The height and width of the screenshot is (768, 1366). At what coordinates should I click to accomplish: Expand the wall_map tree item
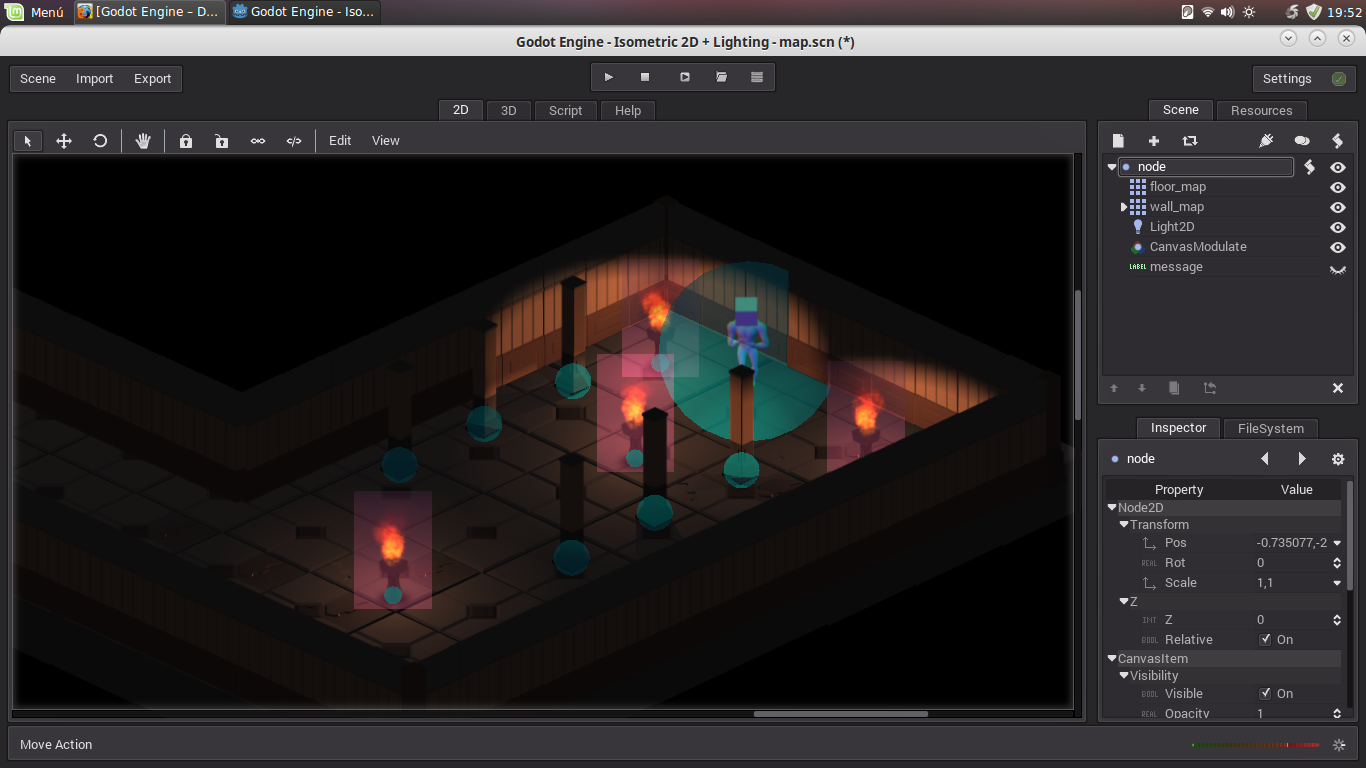pos(1122,207)
